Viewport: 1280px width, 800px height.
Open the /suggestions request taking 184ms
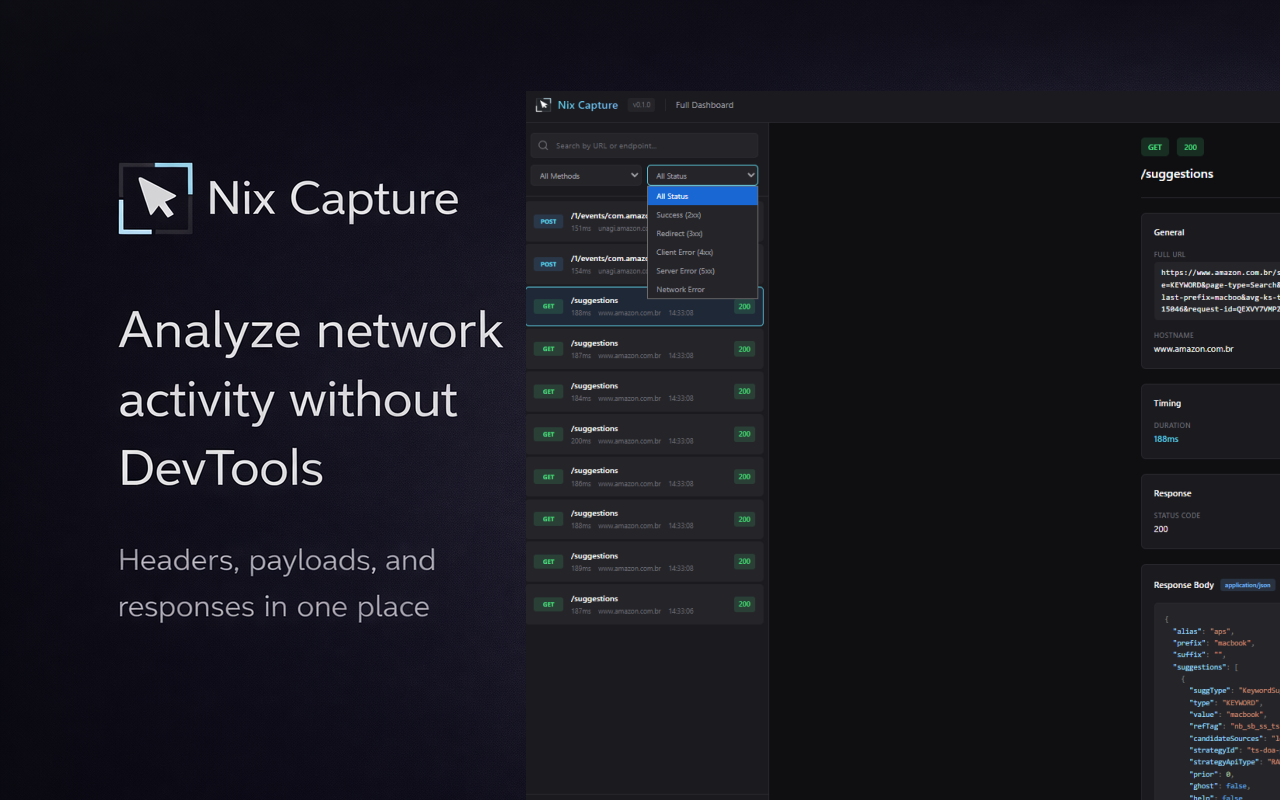(644, 392)
